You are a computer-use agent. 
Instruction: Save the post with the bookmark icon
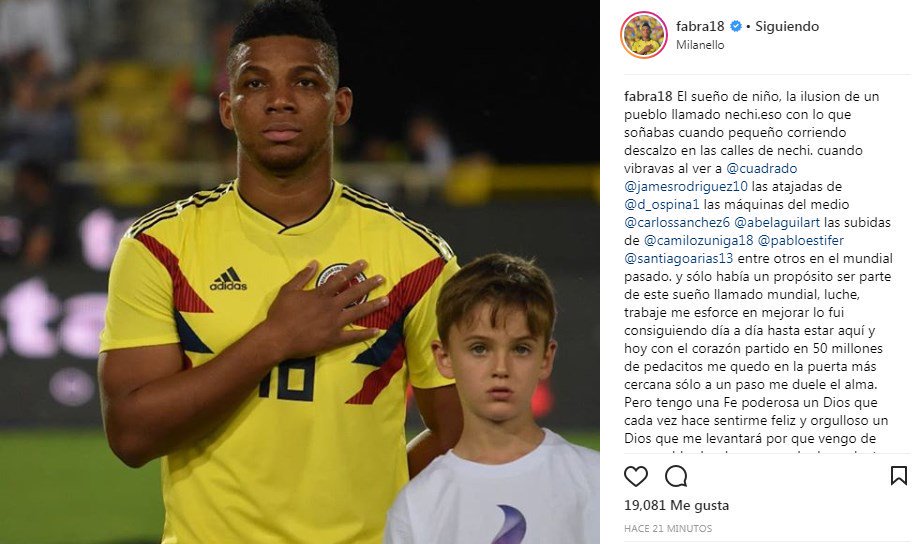click(x=898, y=476)
